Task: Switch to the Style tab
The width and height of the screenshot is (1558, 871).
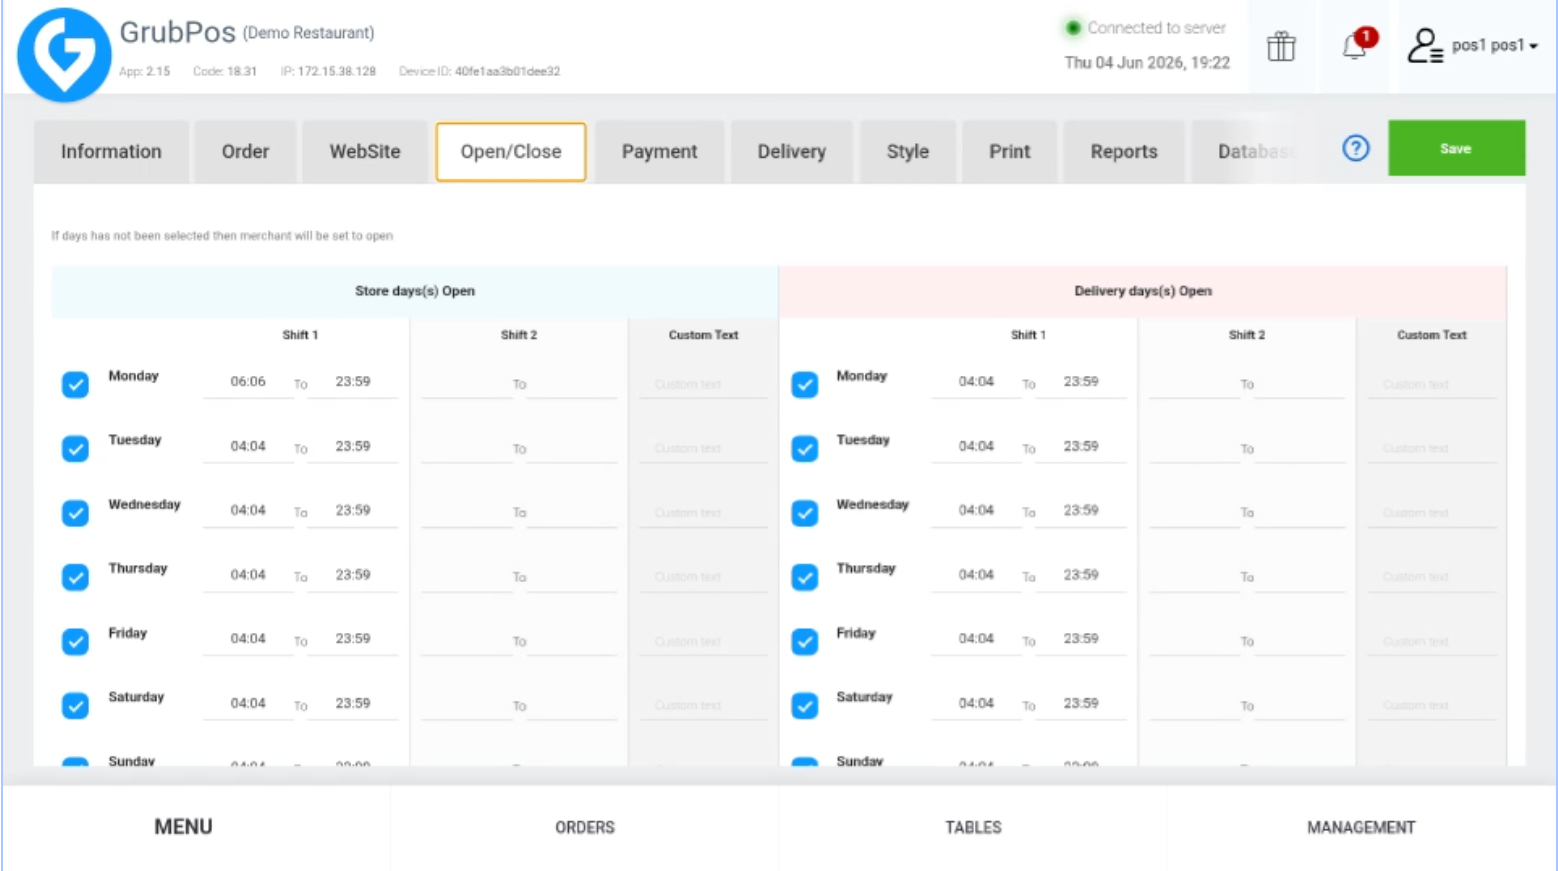Action: pyautogui.click(x=908, y=152)
